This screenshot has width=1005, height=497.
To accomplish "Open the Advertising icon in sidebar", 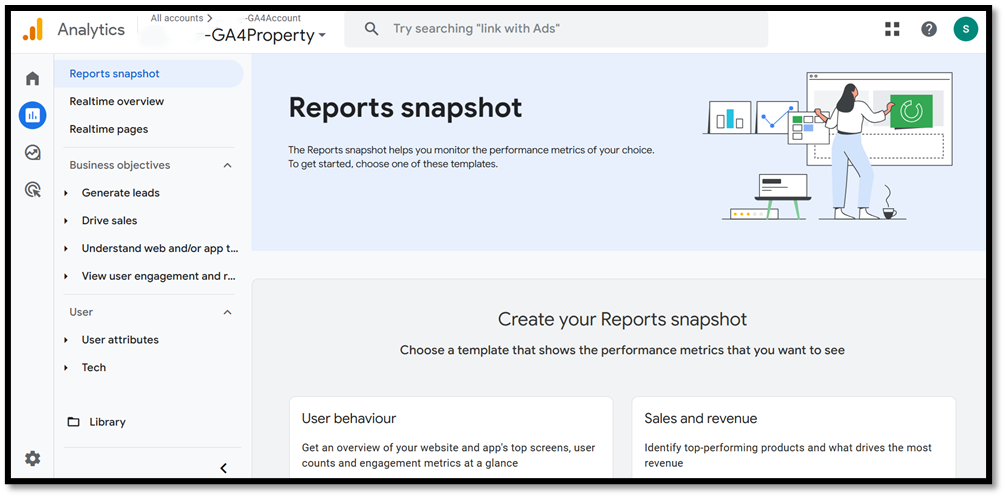I will (32, 189).
